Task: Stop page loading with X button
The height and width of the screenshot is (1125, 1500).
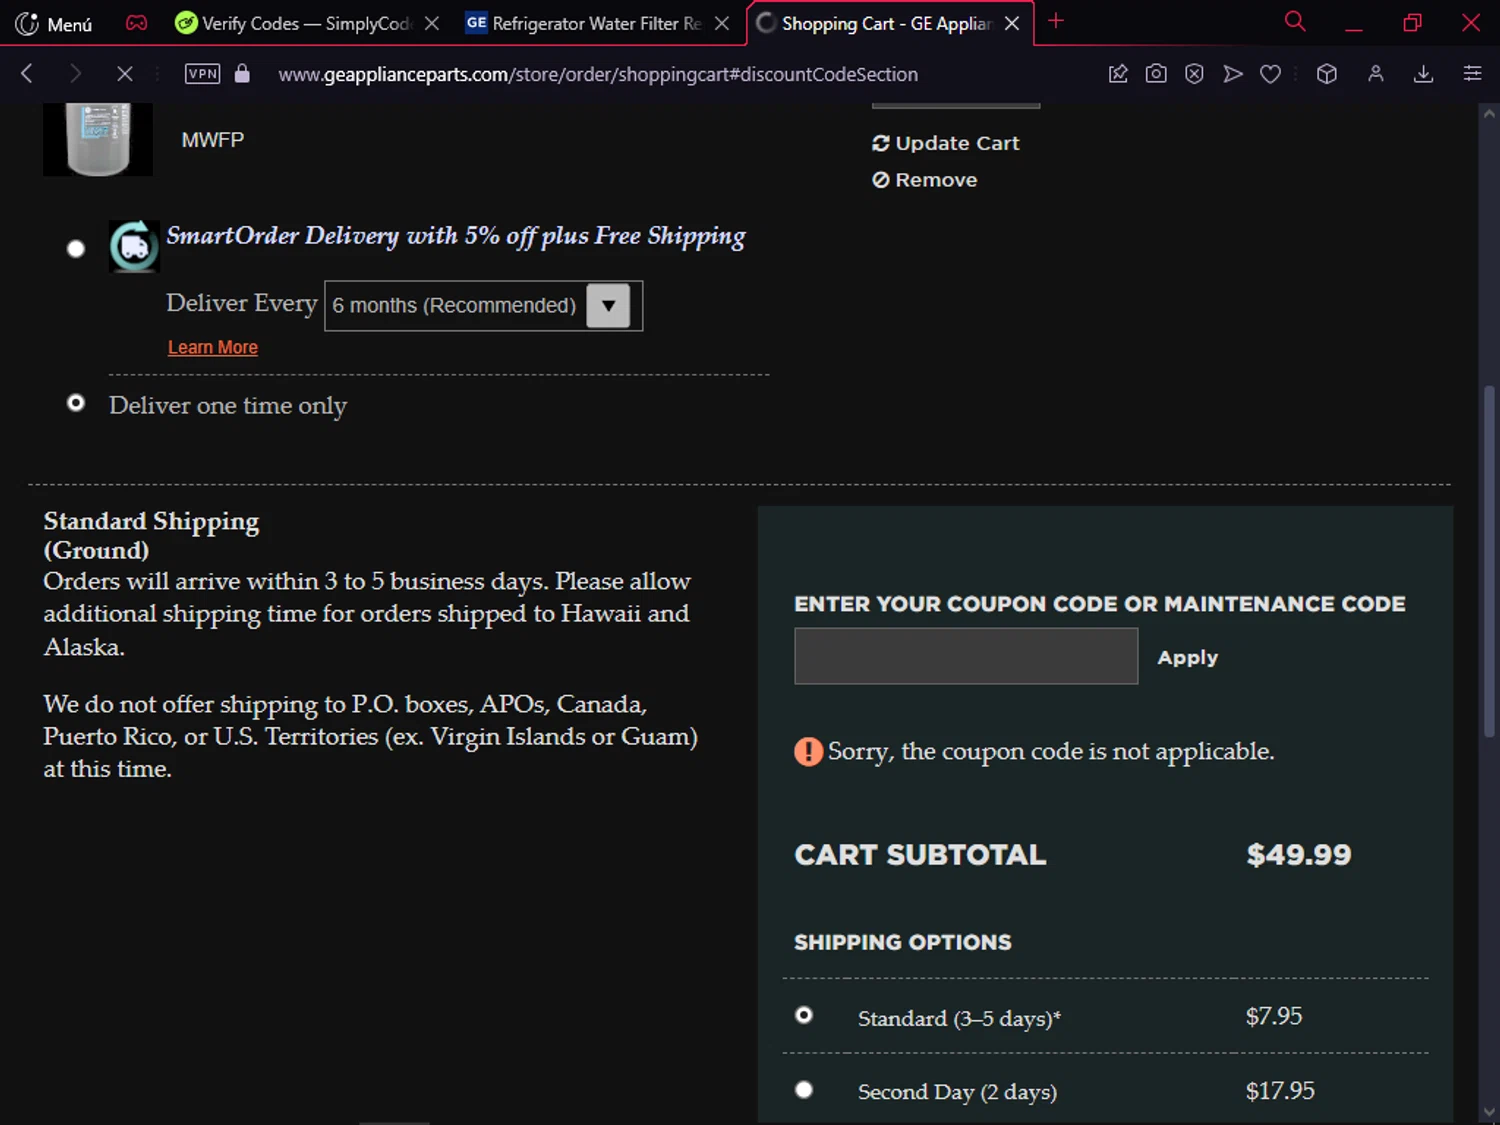Action: (124, 74)
